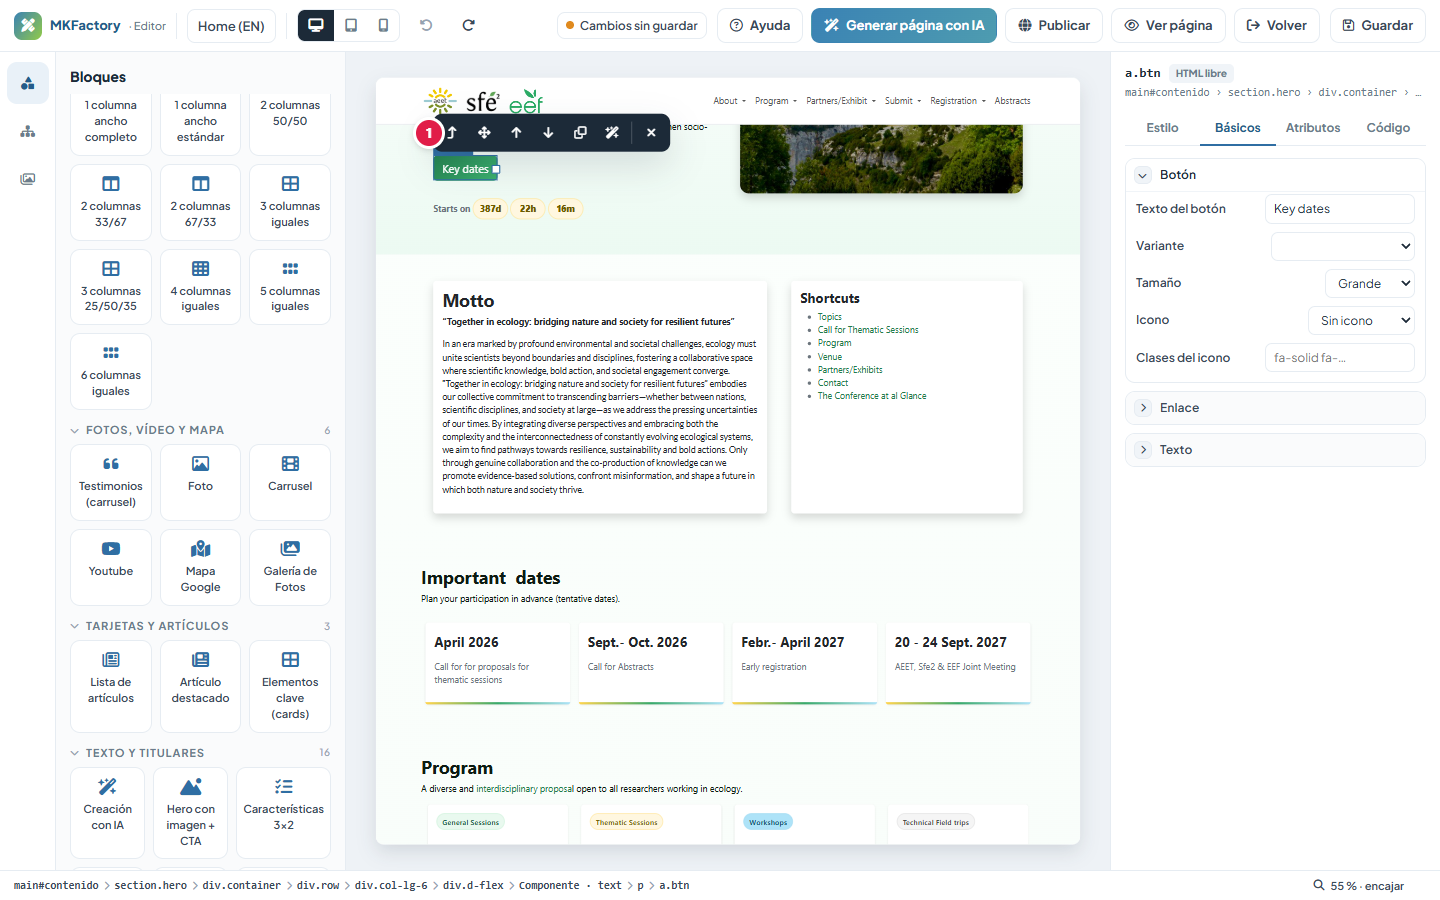Image resolution: width=1440 pixels, height=900 pixels.
Task: Switch to desktop preview mode
Action: pyautogui.click(x=316, y=25)
